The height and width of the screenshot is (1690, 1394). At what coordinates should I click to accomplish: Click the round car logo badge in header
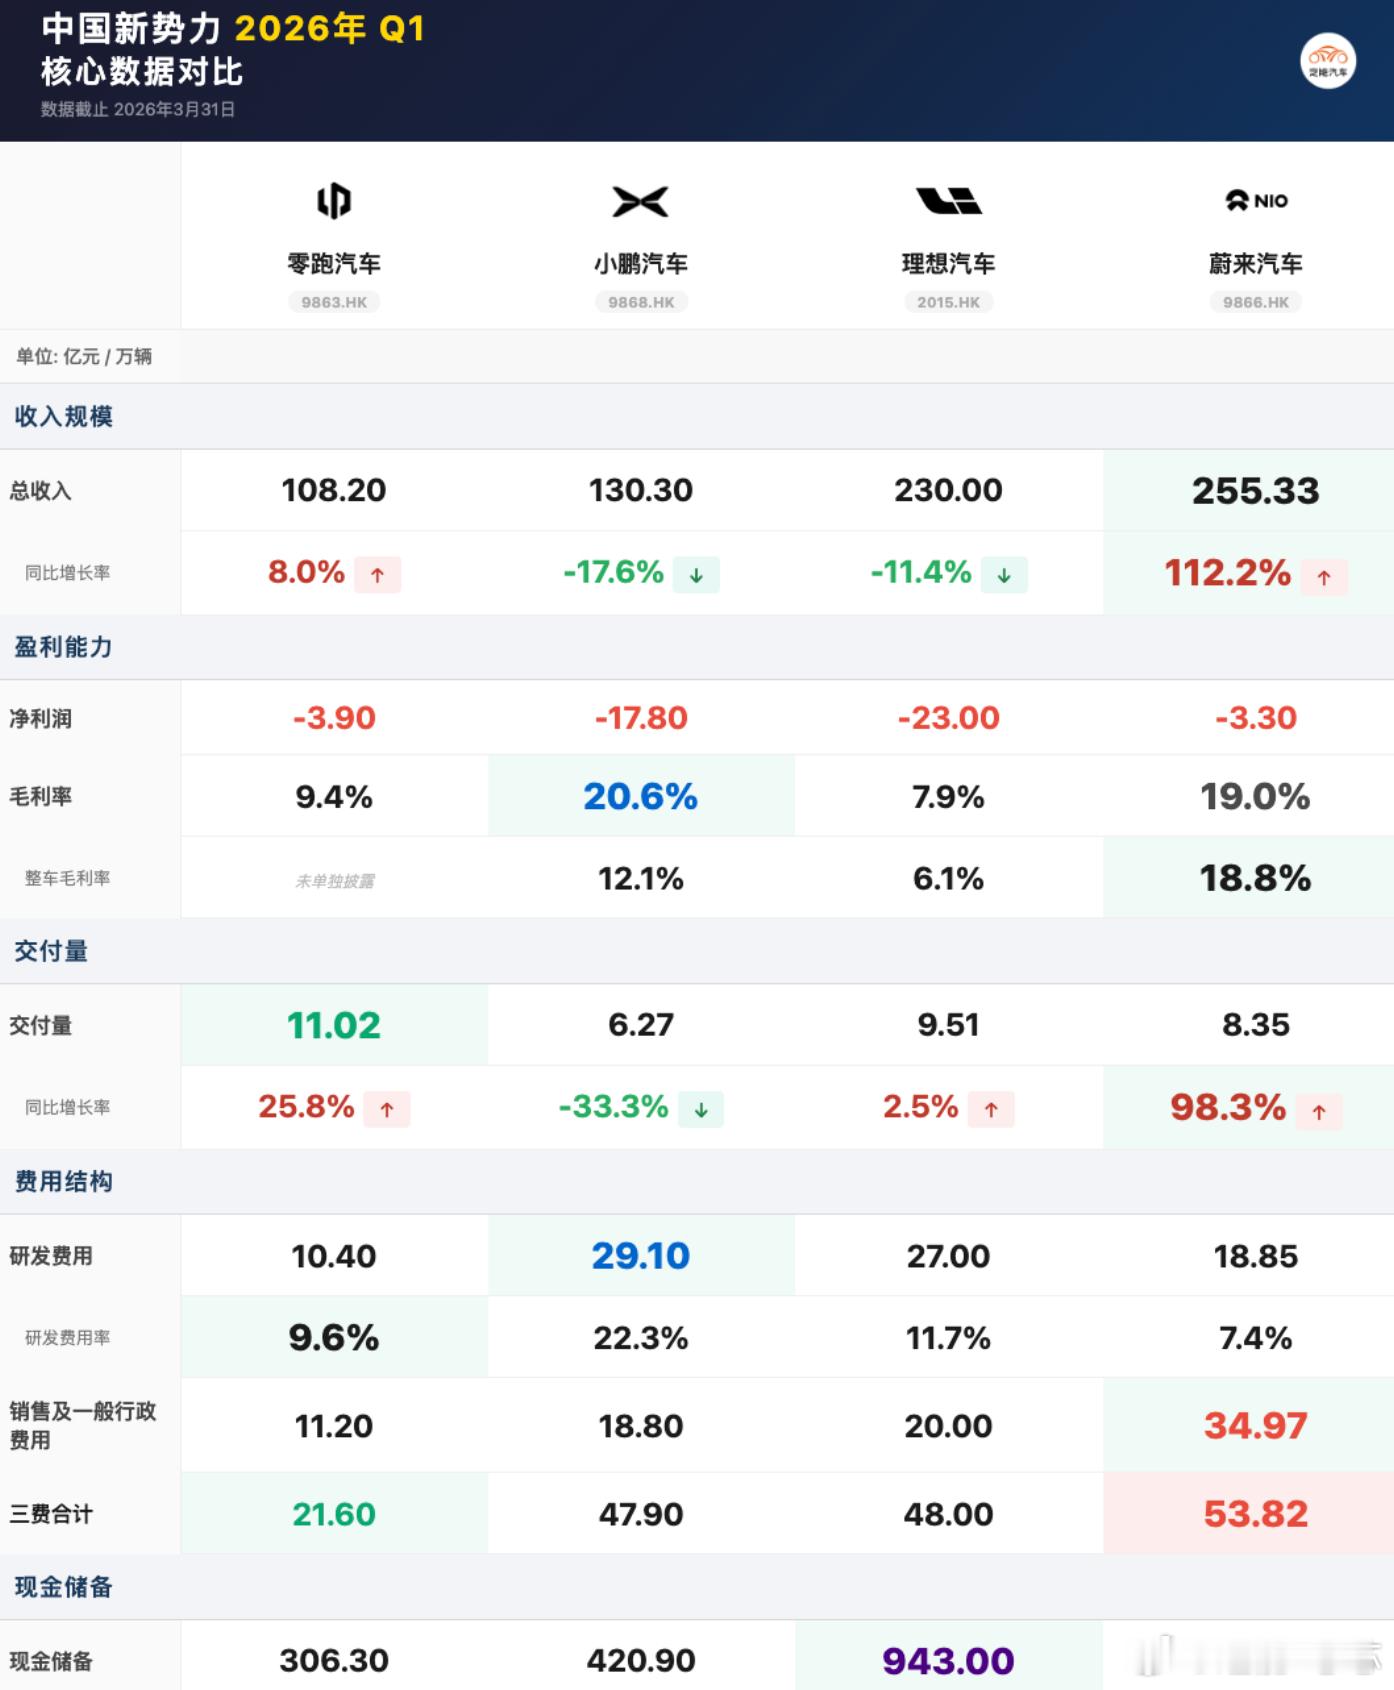point(1328,61)
